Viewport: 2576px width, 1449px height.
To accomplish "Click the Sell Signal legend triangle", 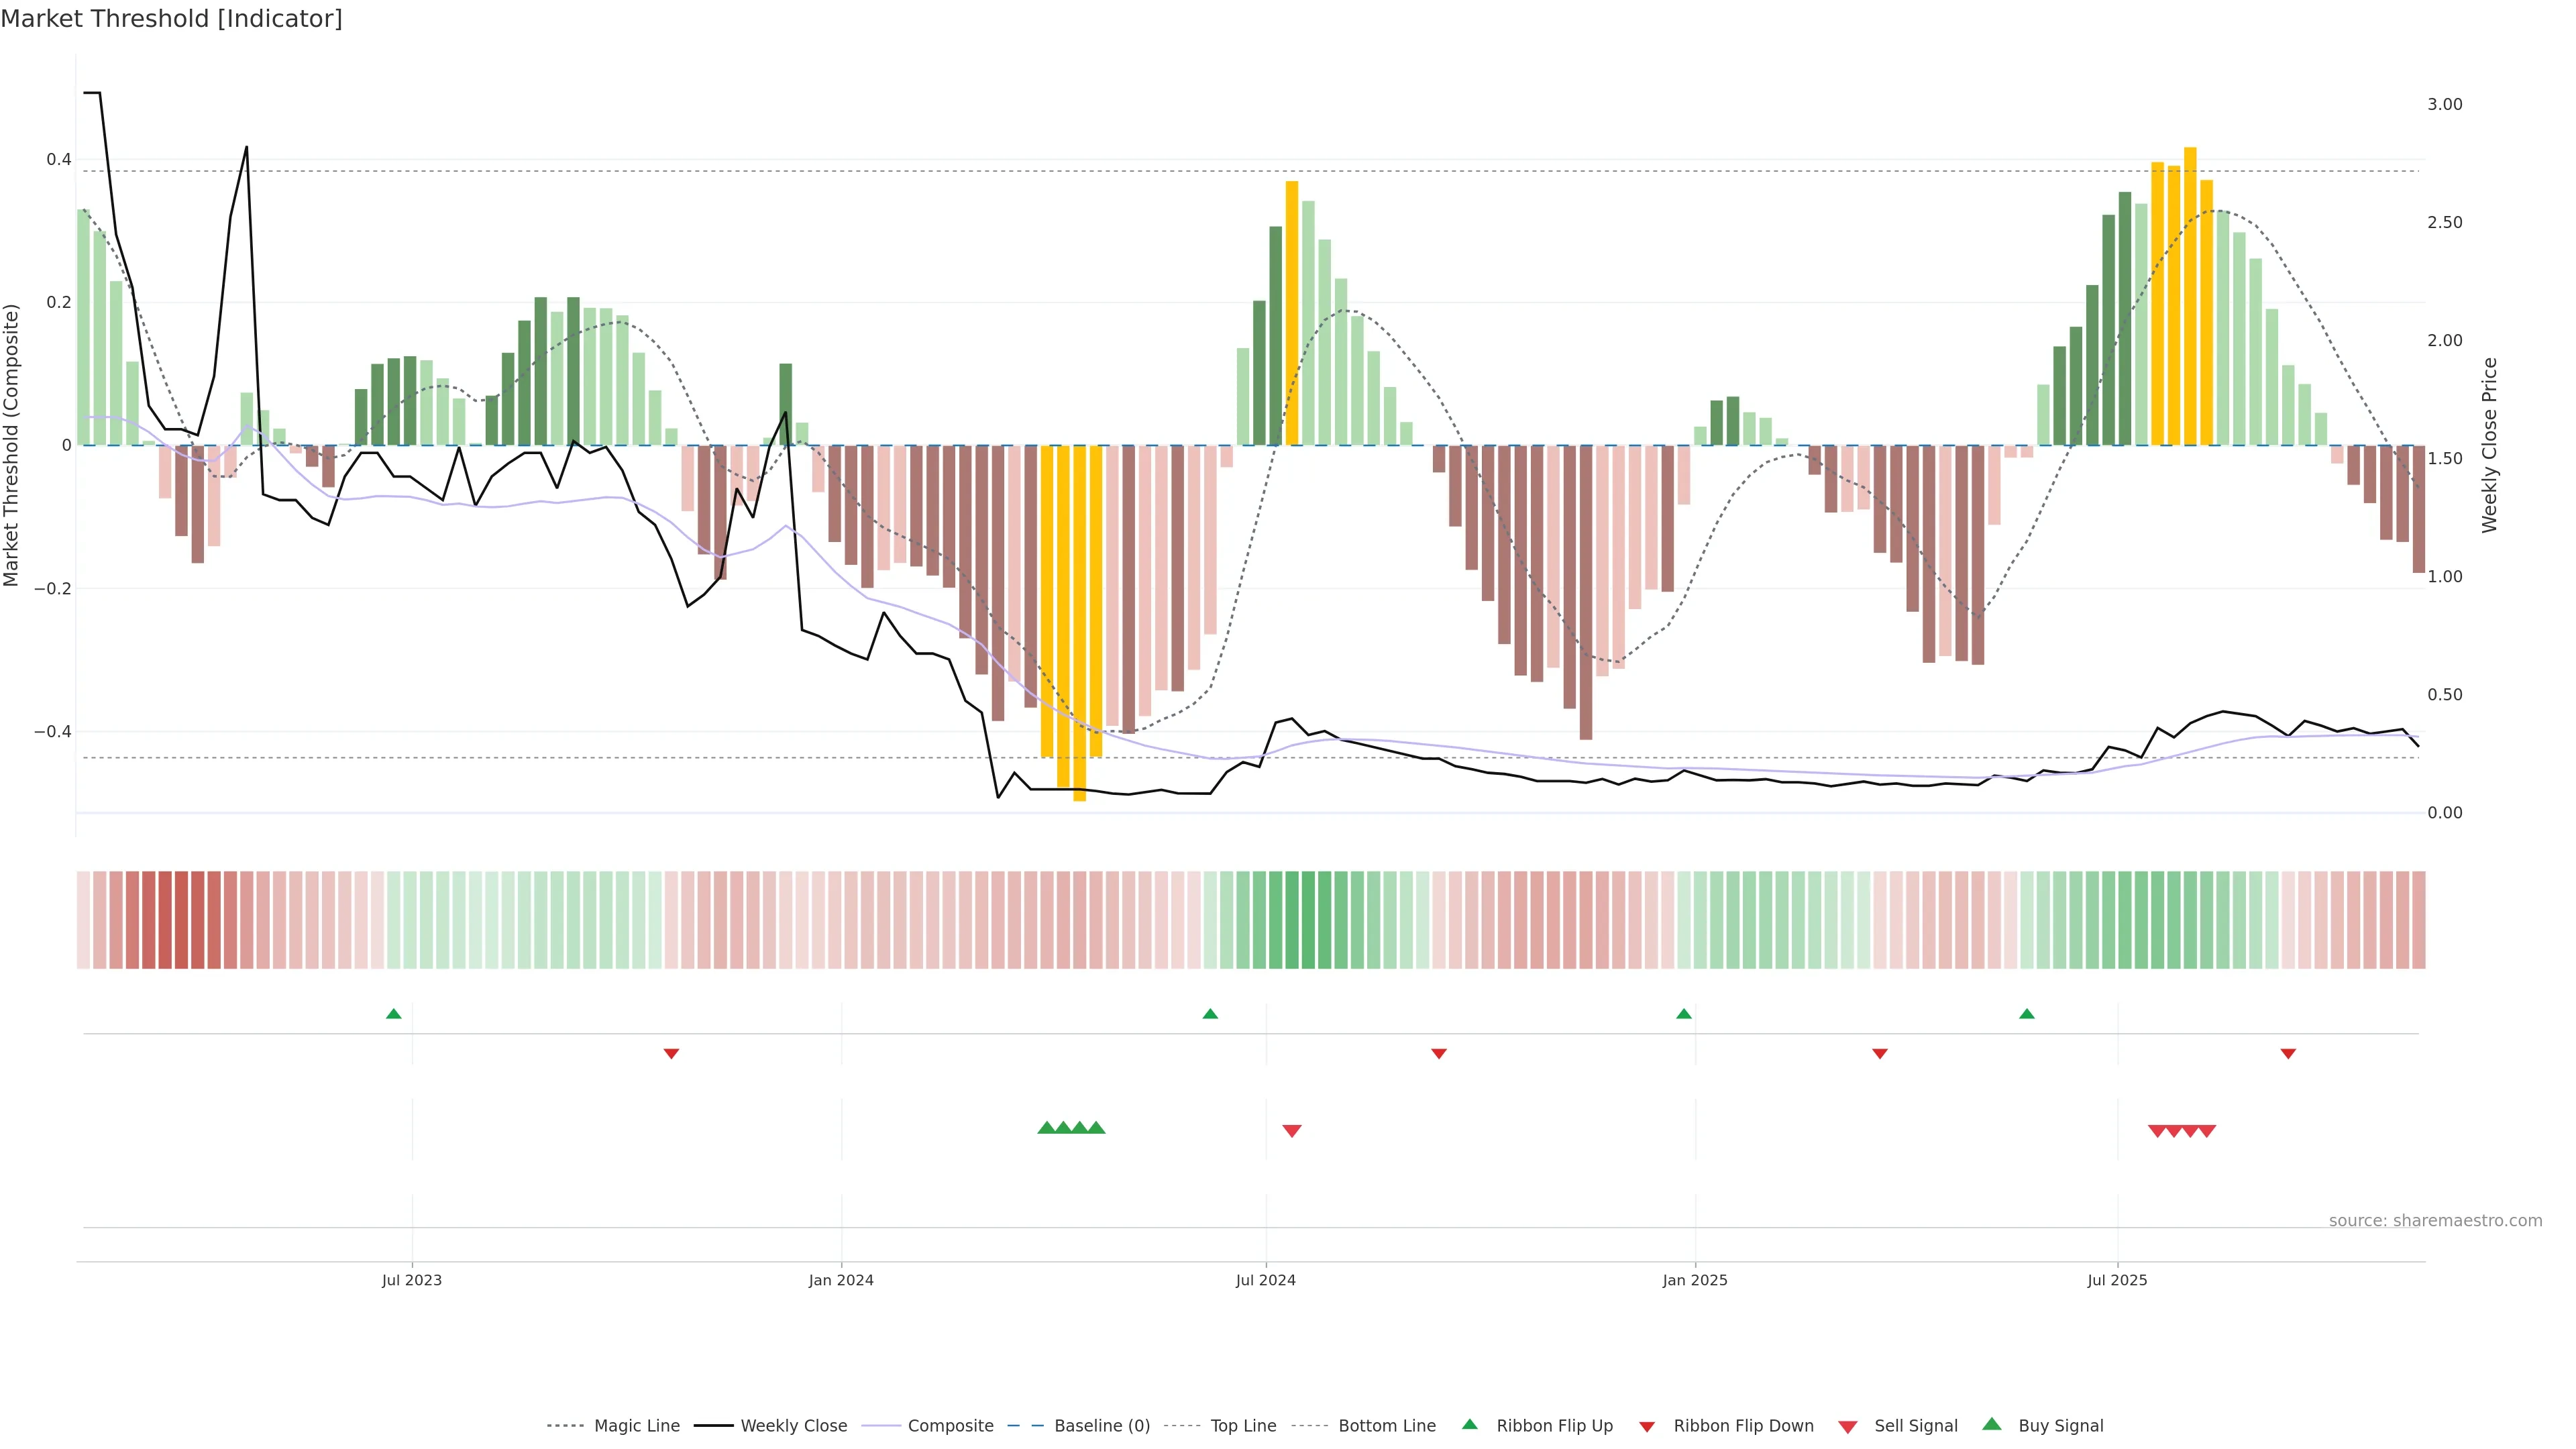I will click(x=1847, y=1427).
